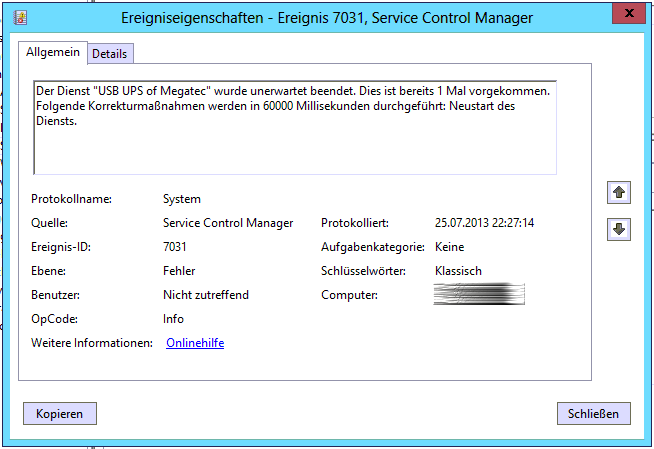Select the Ebene value Fehler
Viewport: 654px width, 449px height.
pos(179,271)
